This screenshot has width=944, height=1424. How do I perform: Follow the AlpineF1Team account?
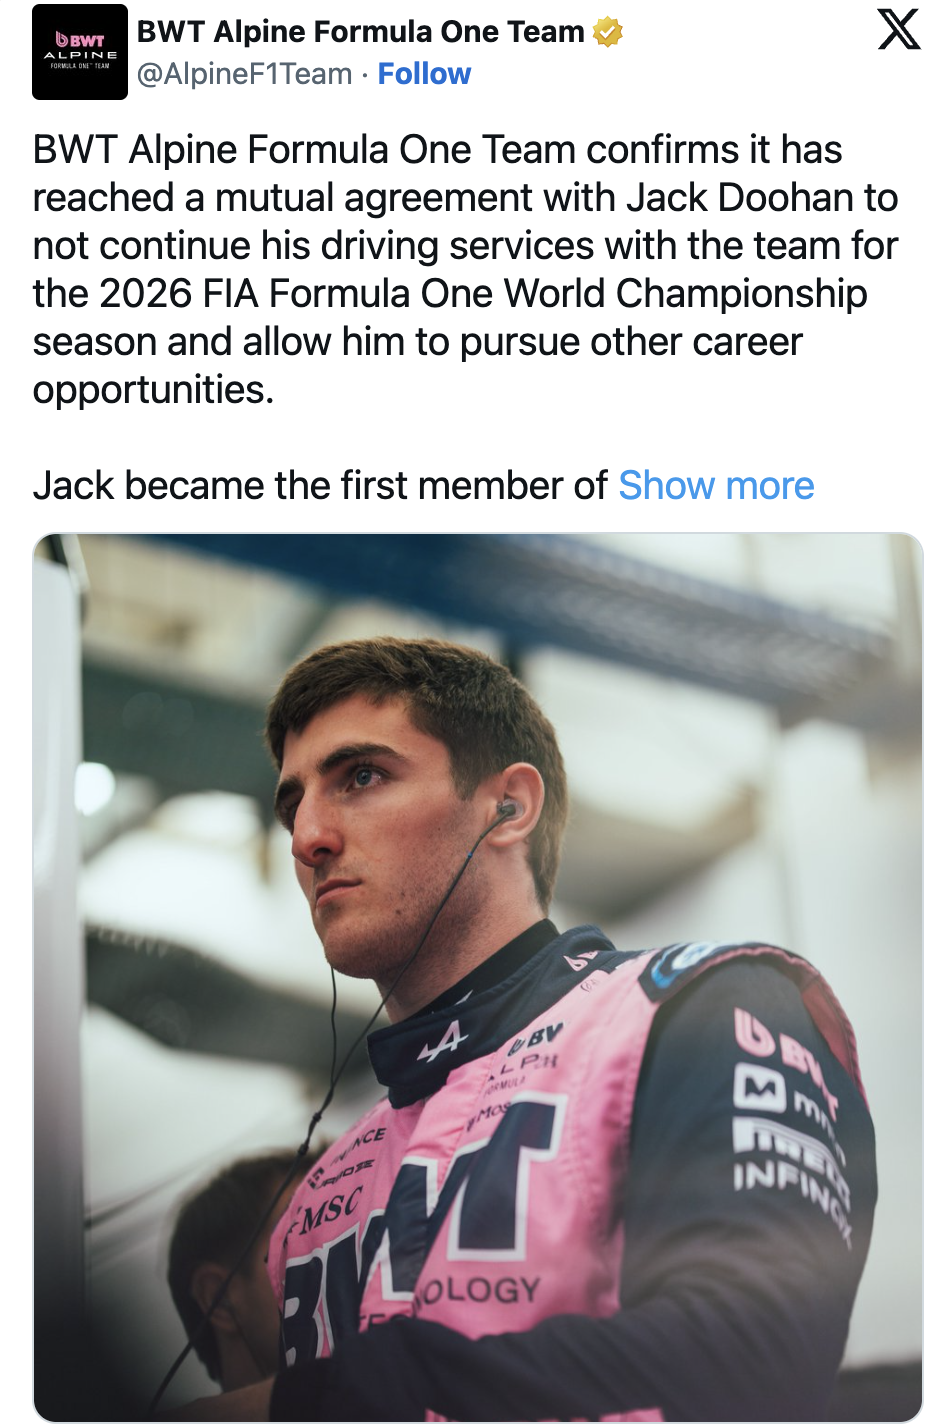[424, 74]
